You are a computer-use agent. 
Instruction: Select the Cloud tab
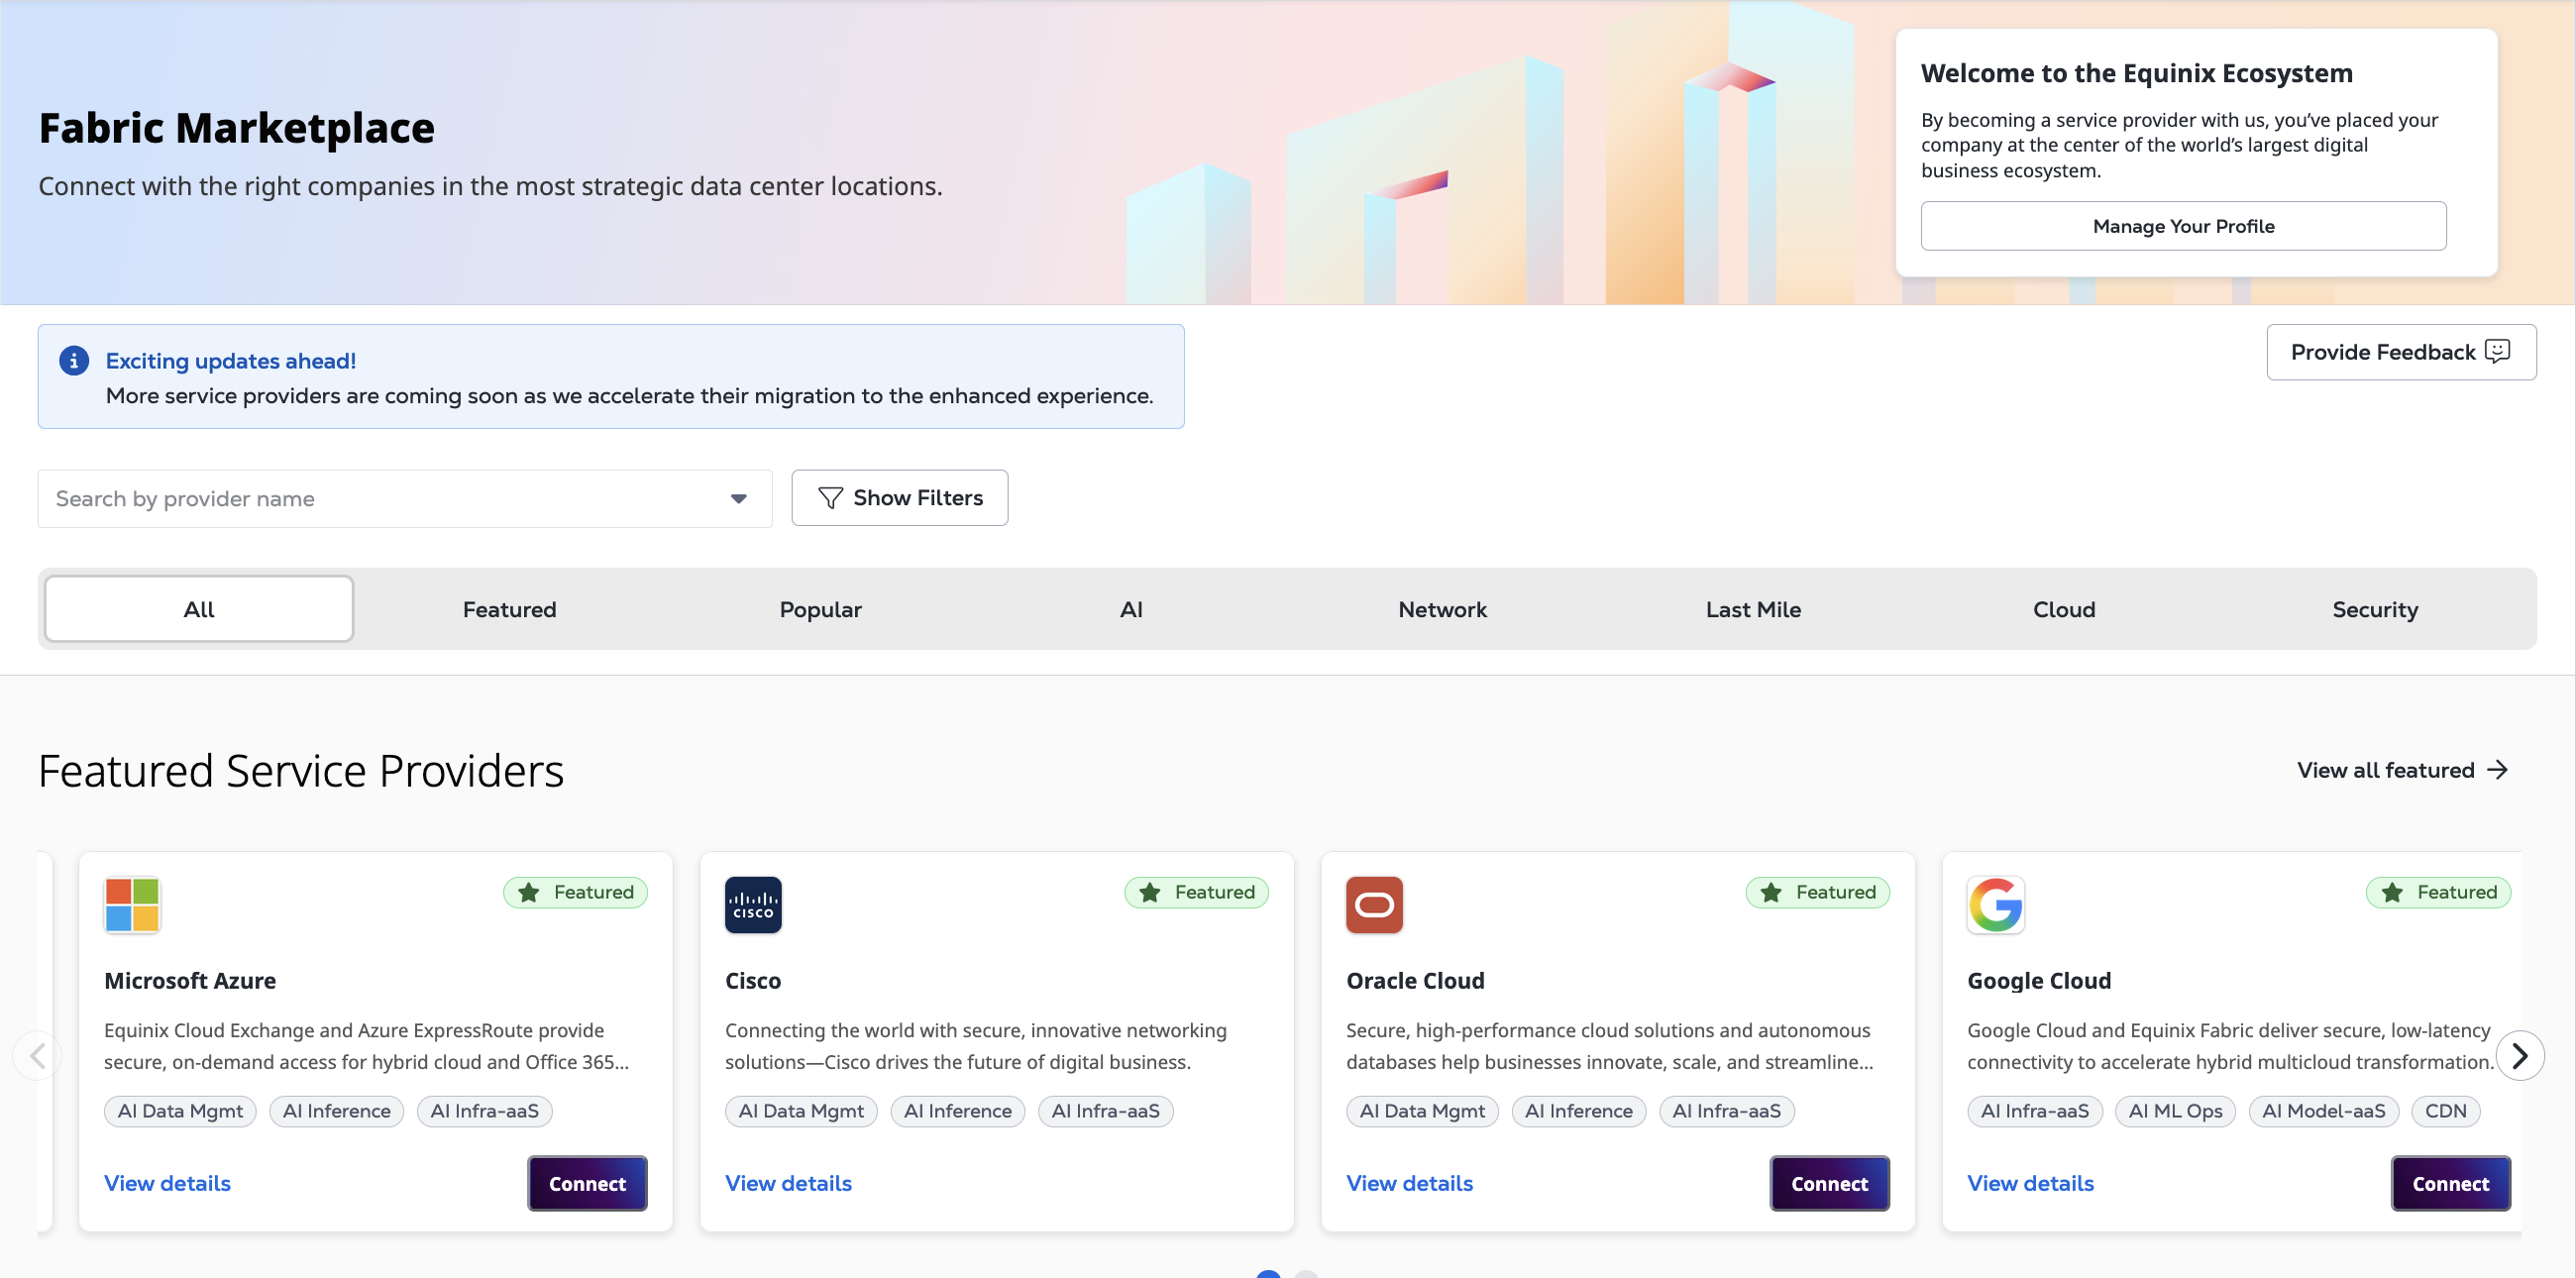pyautogui.click(x=2064, y=609)
